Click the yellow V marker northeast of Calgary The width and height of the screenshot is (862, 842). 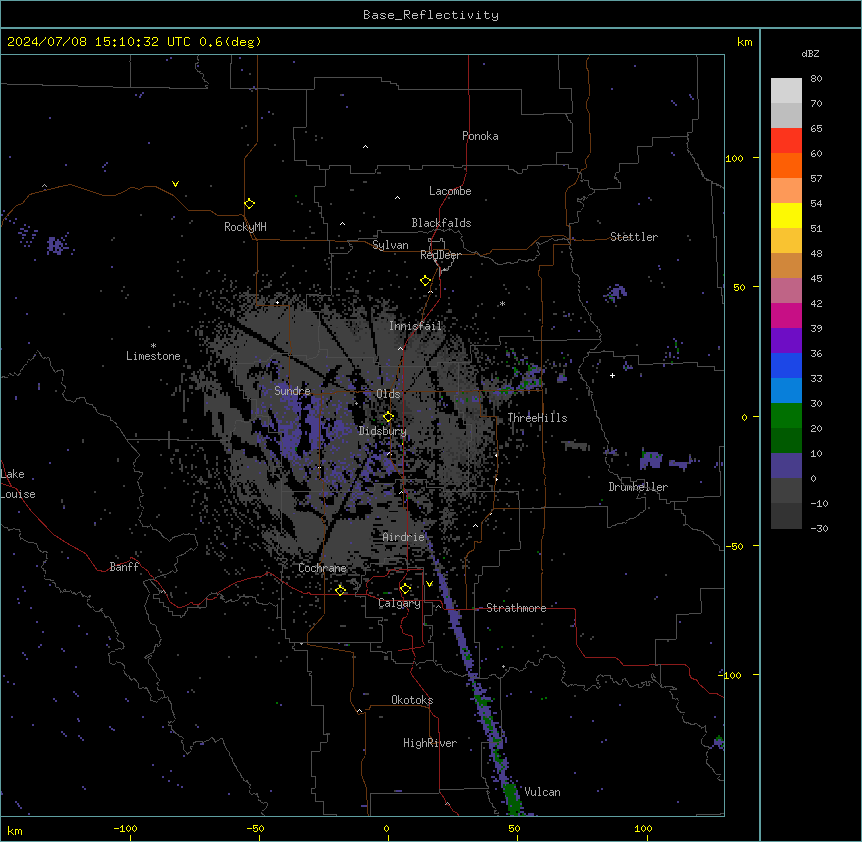(x=429, y=584)
